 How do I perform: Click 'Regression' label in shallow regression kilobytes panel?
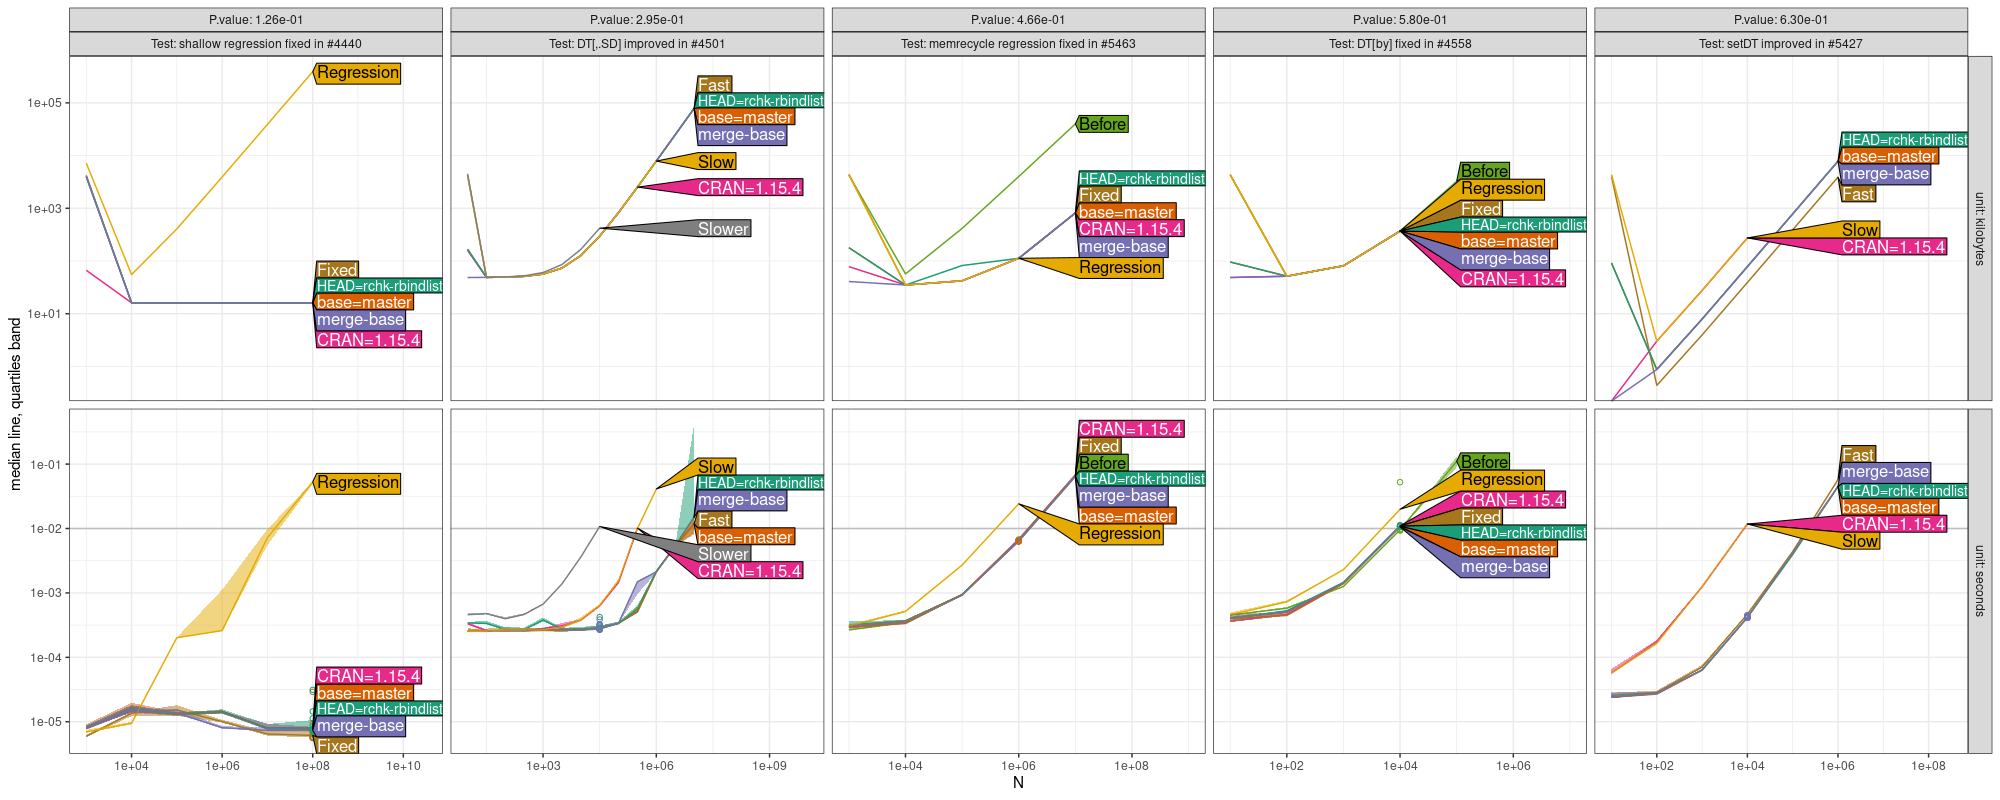(x=358, y=73)
